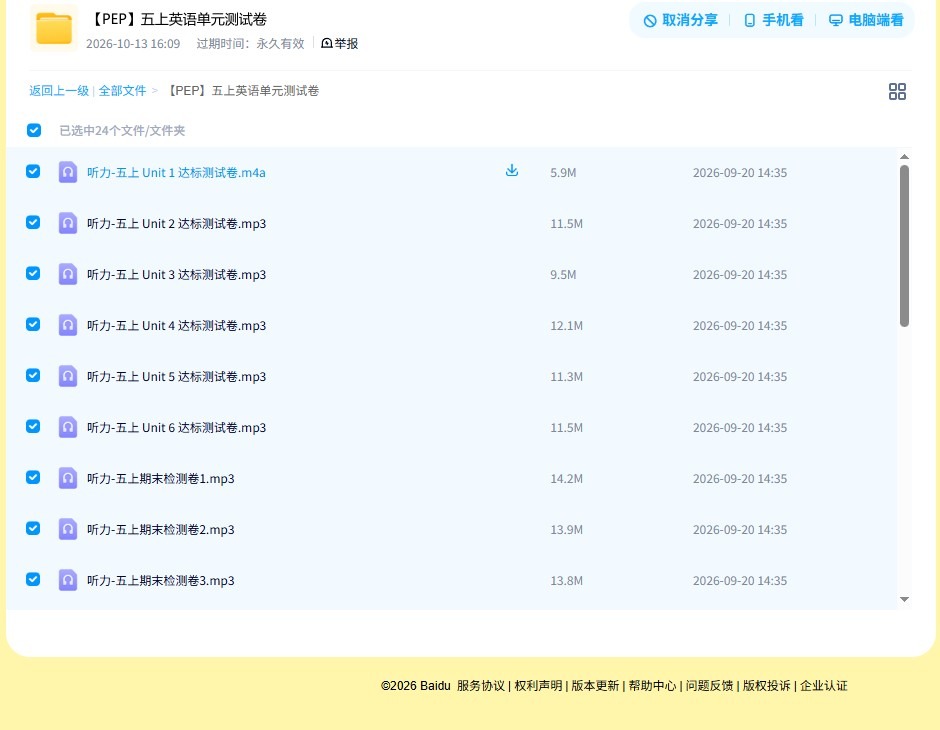
Task: Click audio icon of Unit 1 达标测试卷.m4a
Action: coord(68,172)
